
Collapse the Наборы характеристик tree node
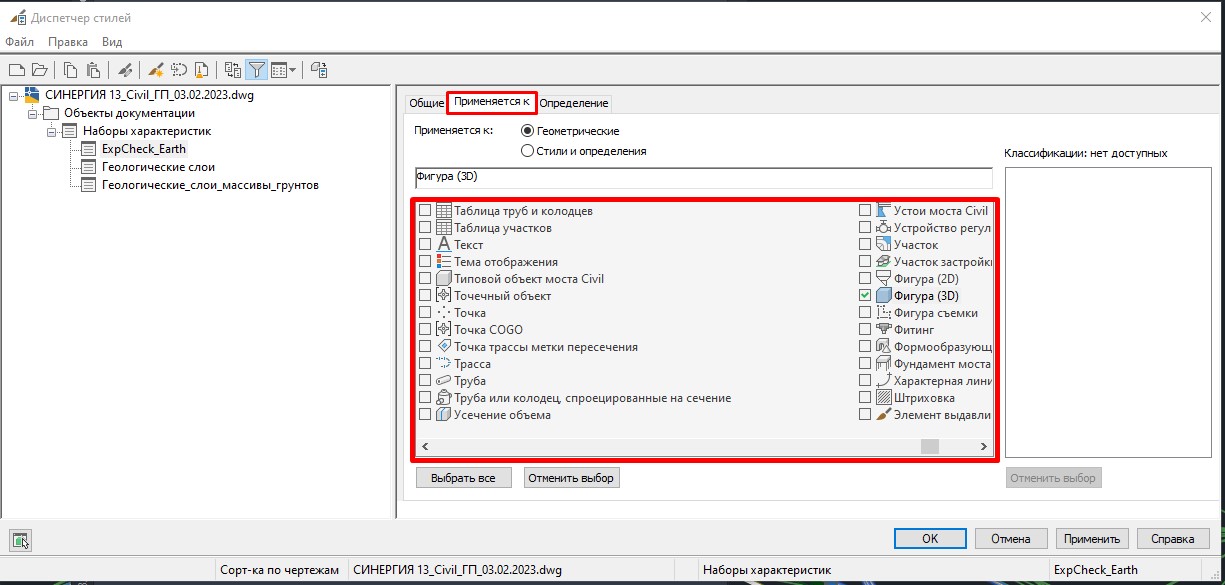click(x=51, y=131)
